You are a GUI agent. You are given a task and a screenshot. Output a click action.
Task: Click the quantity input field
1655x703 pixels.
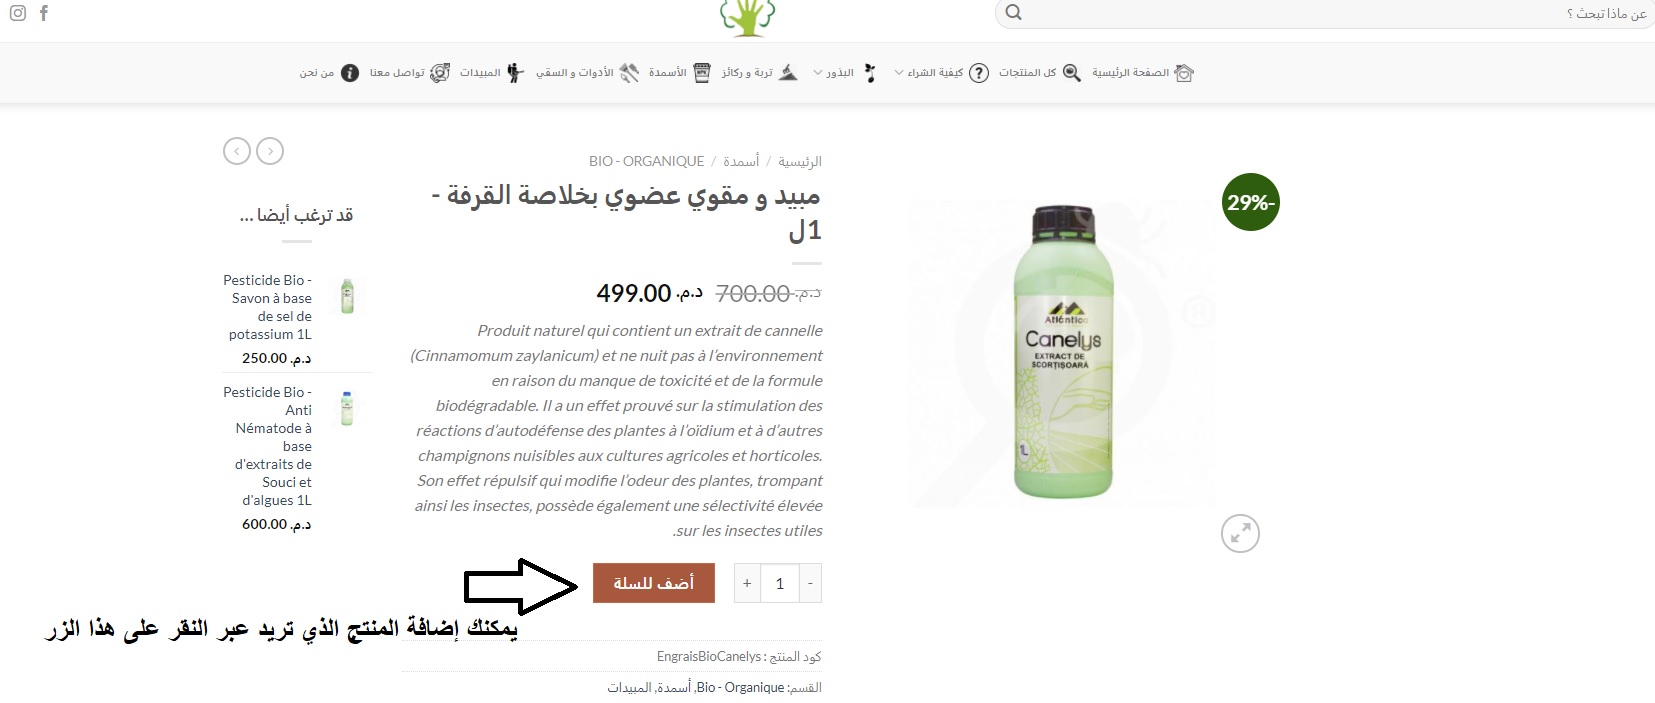point(779,583)
